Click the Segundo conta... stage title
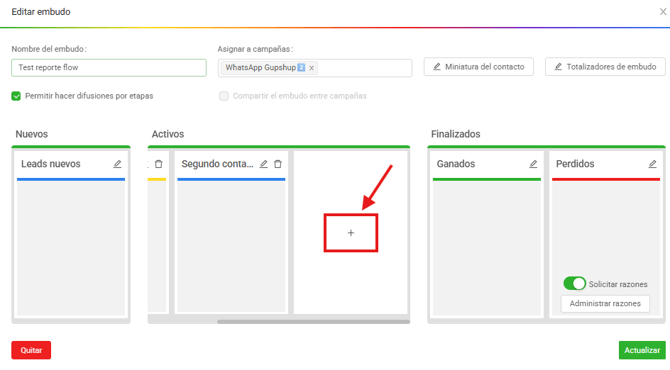The width and height of the screenshot is (670, 370). point(217,164)
